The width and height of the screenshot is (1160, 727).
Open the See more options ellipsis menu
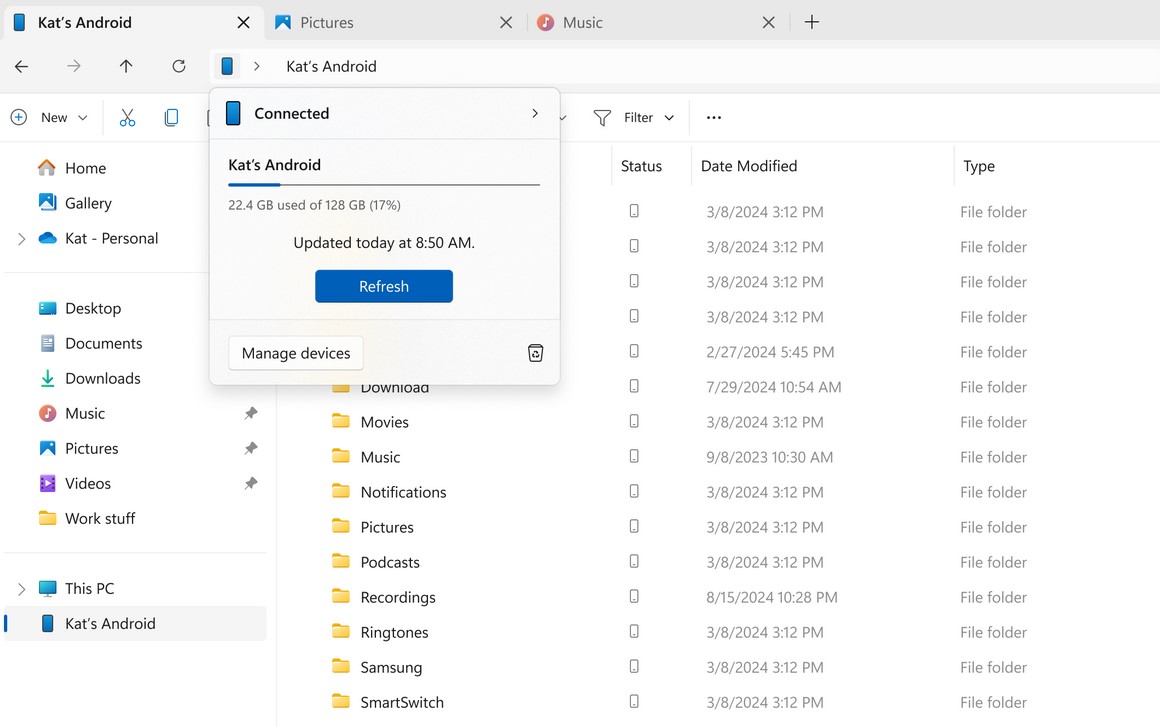point(713,118)
